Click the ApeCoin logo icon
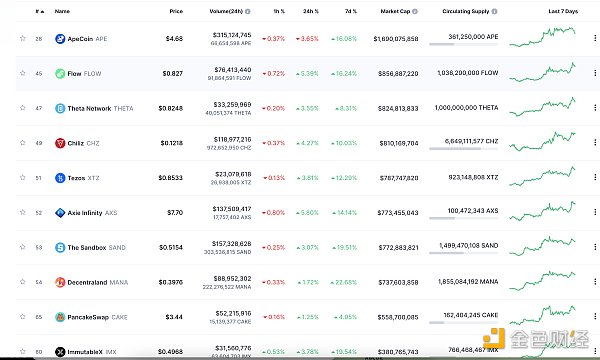The image size is (600, 360). click(60, 39)
